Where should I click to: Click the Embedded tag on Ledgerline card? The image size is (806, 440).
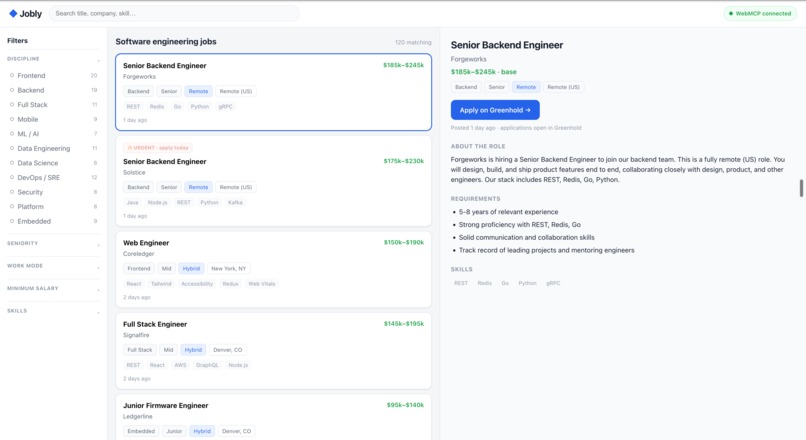pyautogui.click(x=141, y=431)
